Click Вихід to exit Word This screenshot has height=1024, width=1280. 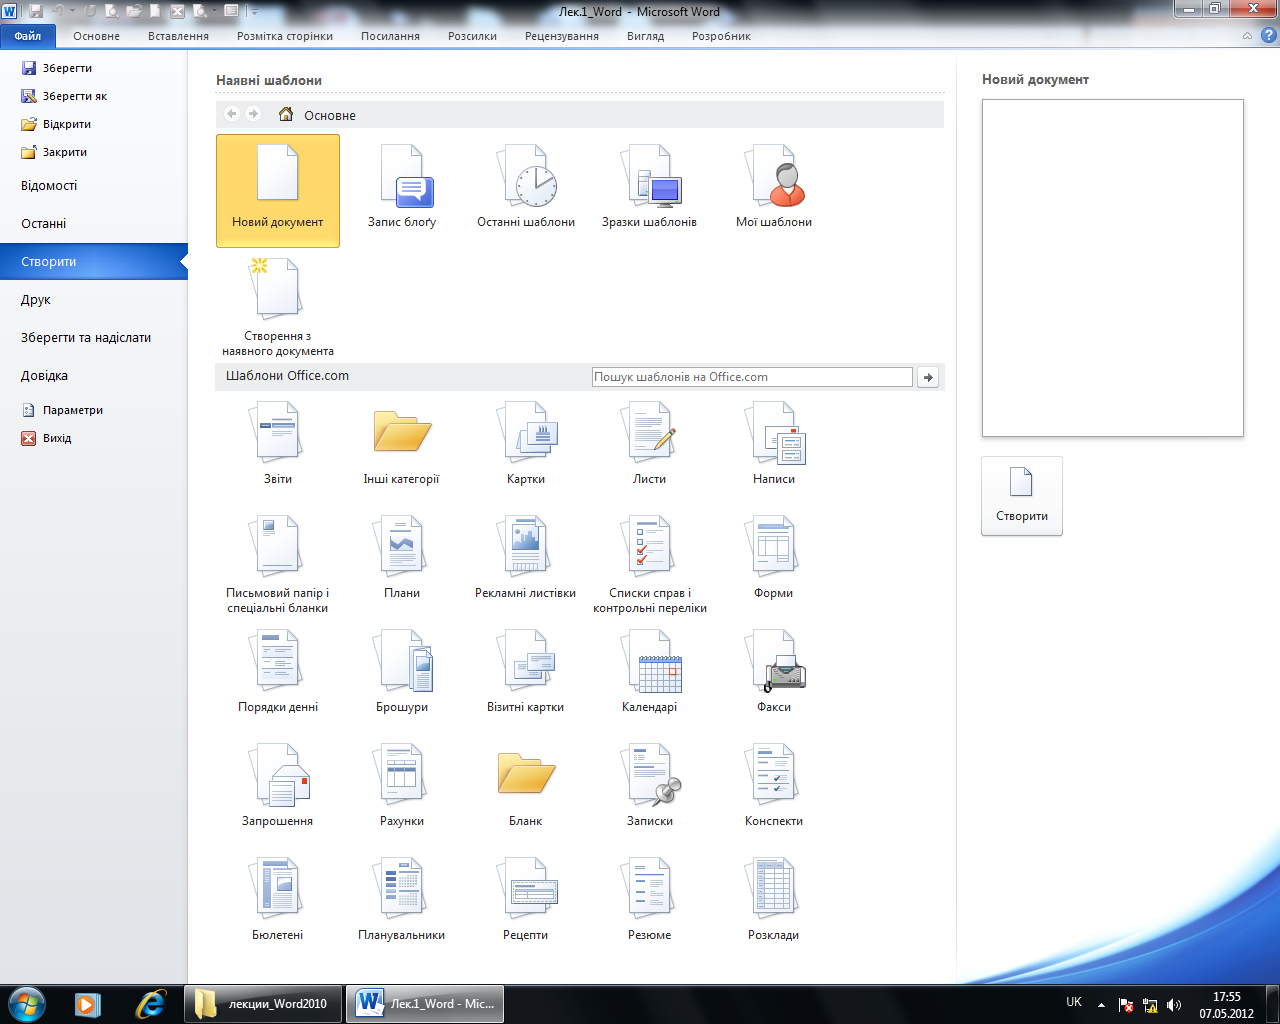click(x=46, y=438)
